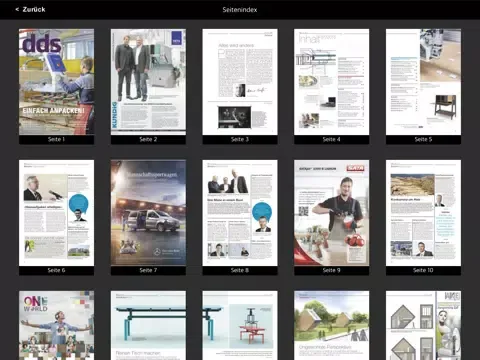The image size is (480, 360).
Task: Open the house drawings page thumbnail
Action: click(423, 325)
